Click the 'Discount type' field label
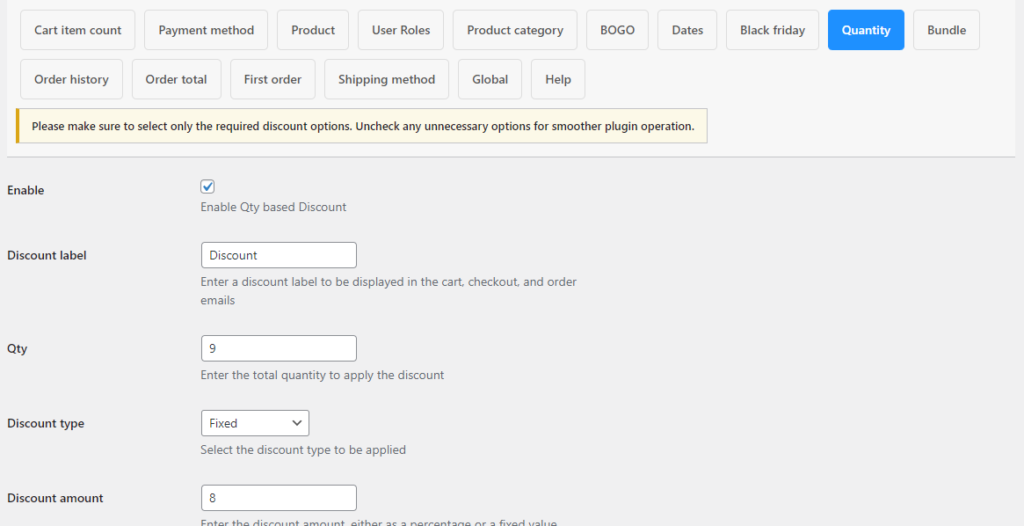1024x526 pixels. click(x=46, y=423)
